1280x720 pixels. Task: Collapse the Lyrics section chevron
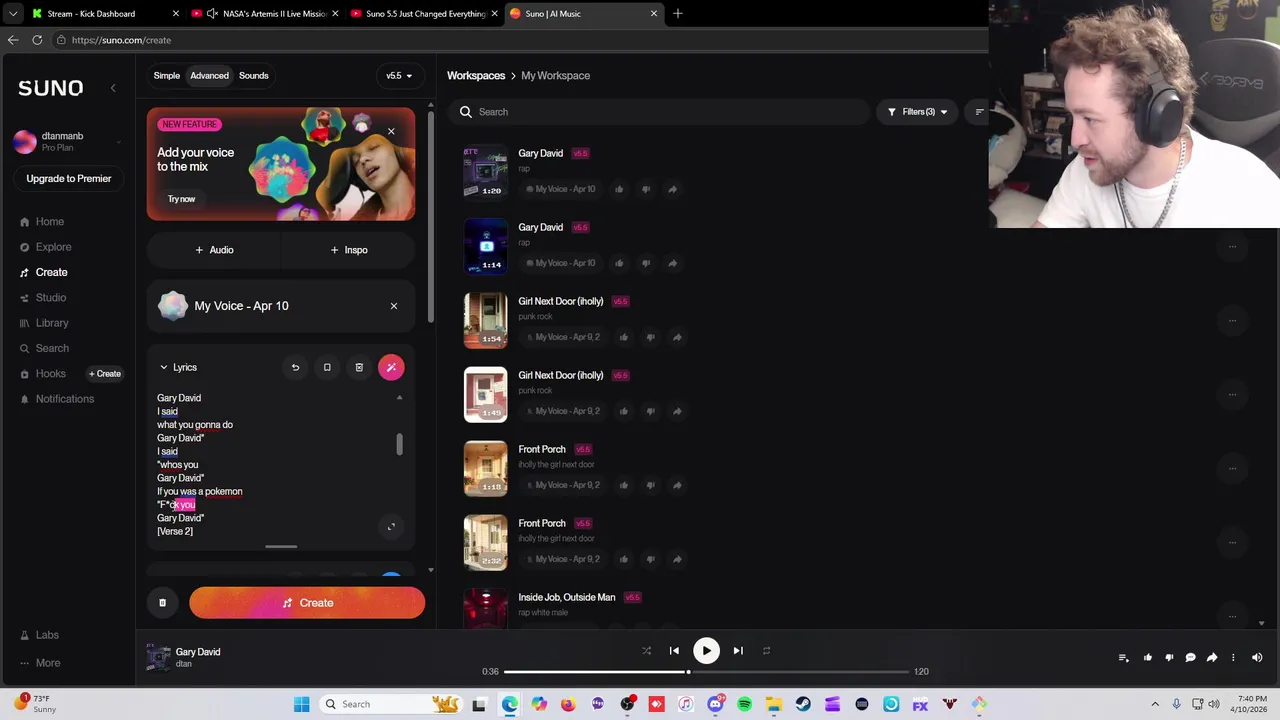click(163, 367)
